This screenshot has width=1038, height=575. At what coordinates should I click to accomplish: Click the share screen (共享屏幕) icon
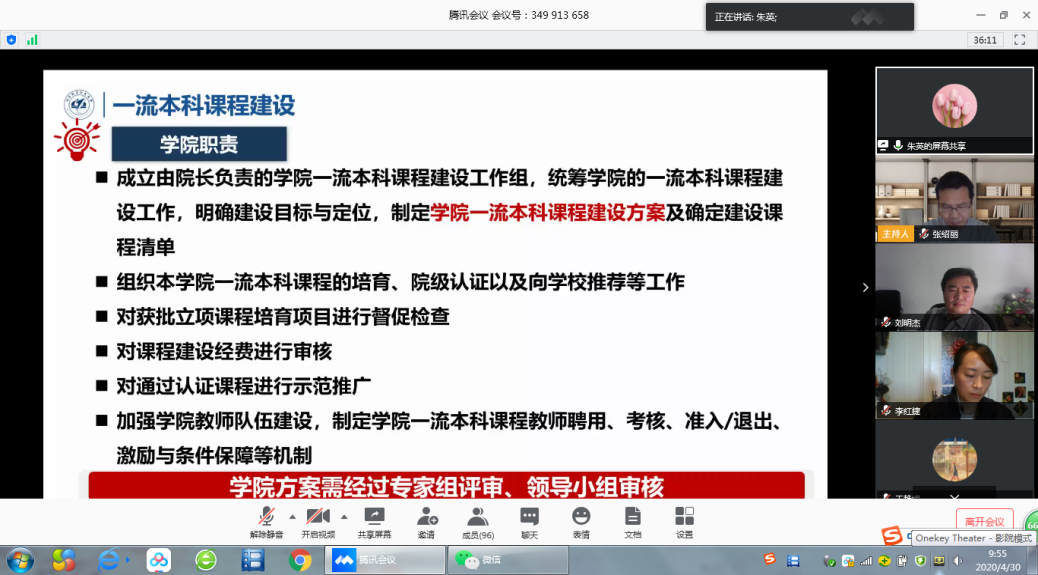[x=375, y=521]
